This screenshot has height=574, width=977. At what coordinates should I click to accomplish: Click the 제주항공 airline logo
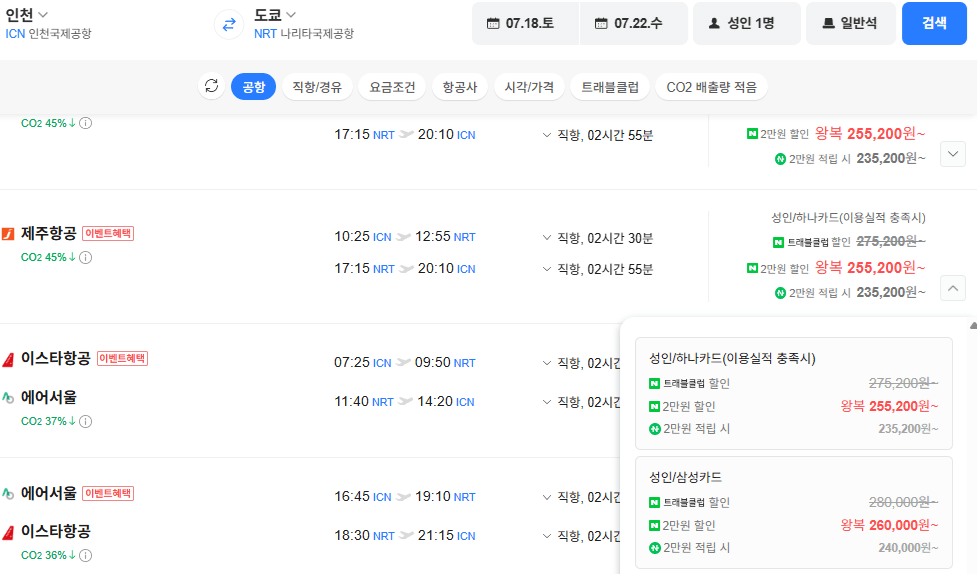(8, 234)
